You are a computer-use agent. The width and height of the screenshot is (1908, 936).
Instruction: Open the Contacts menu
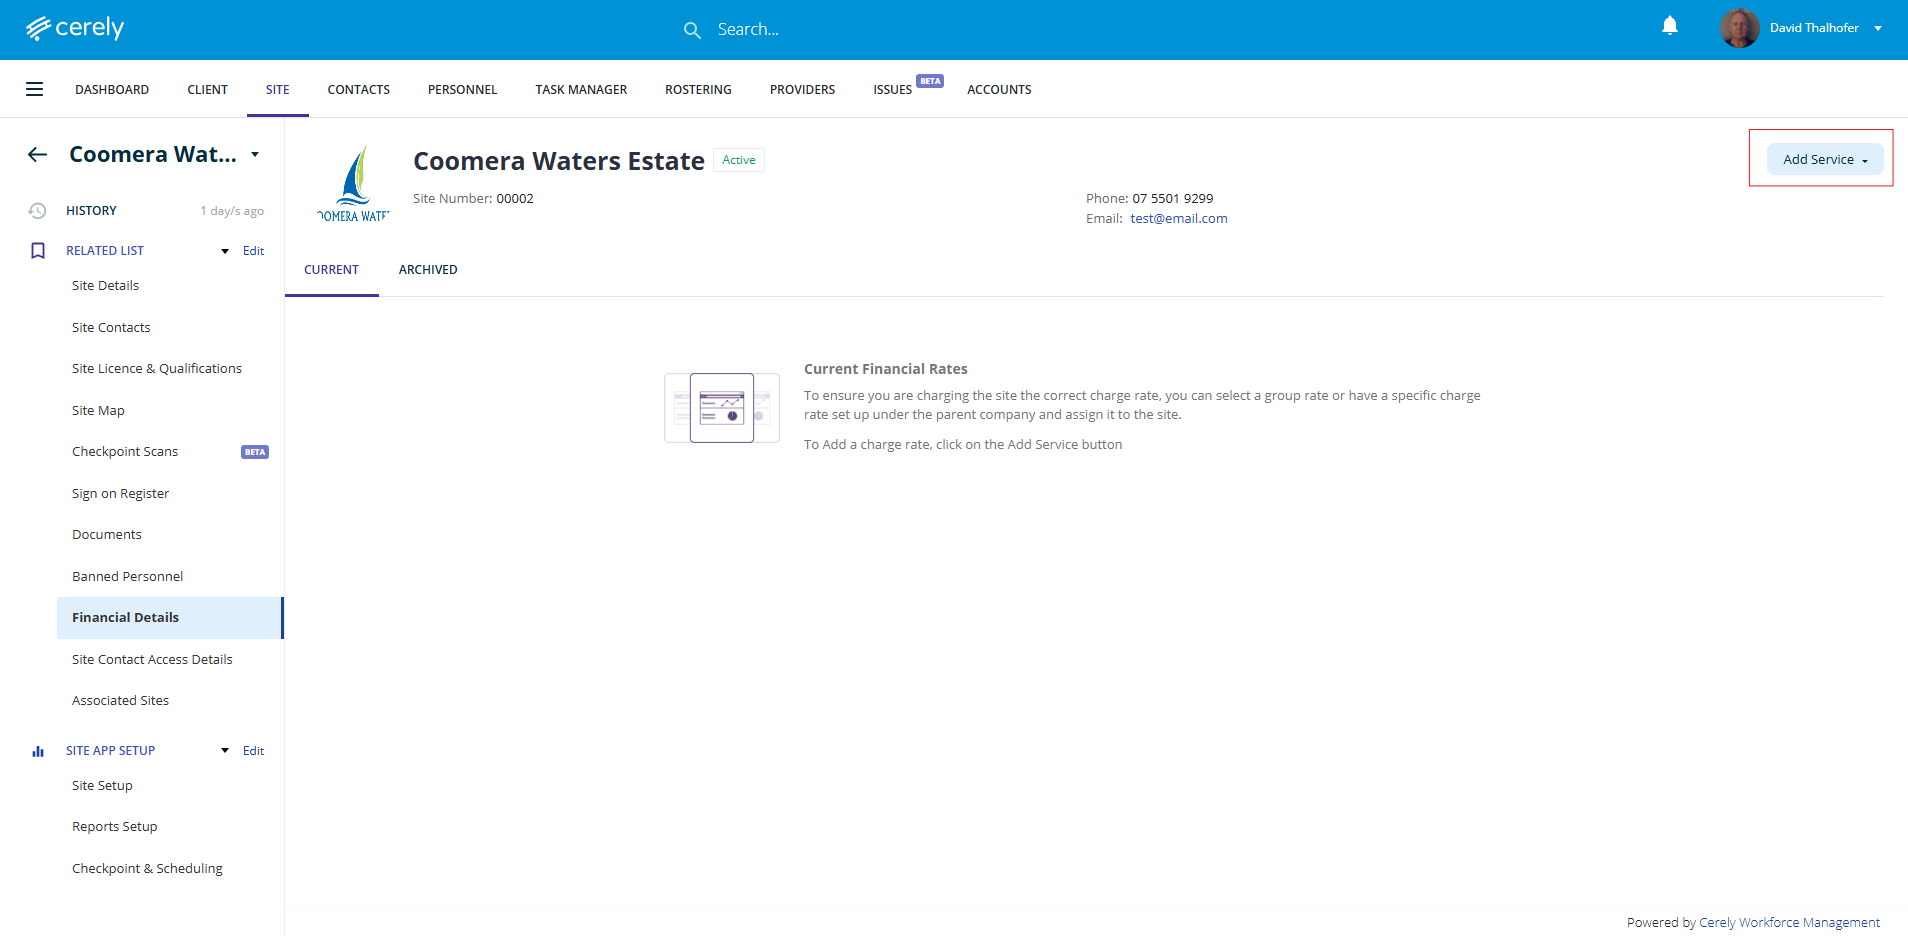(x=359, y=89)
